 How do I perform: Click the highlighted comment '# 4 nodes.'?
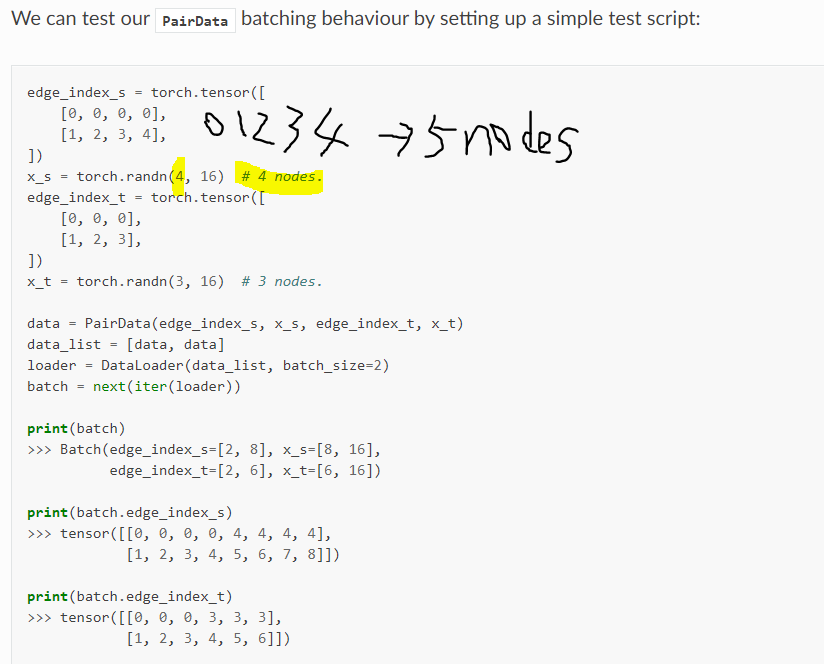pyautogui.click(x=281, y=177)
